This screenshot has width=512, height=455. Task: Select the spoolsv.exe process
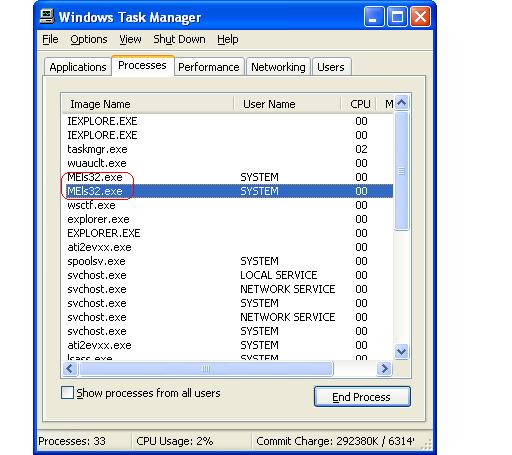228,261
